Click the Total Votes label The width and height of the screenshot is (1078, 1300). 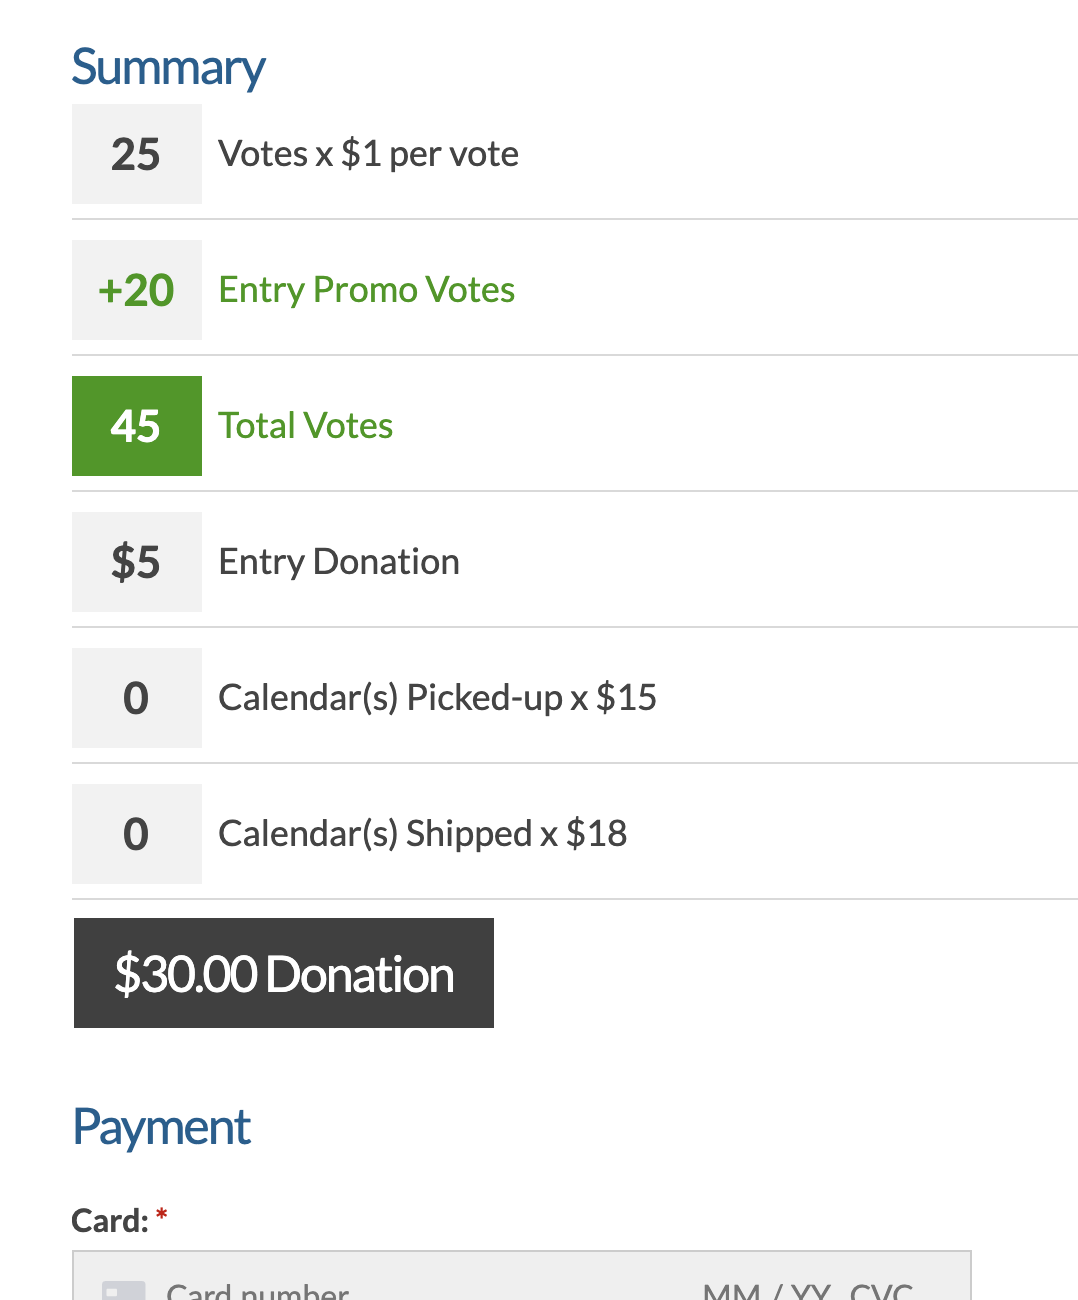pos(306,426)
